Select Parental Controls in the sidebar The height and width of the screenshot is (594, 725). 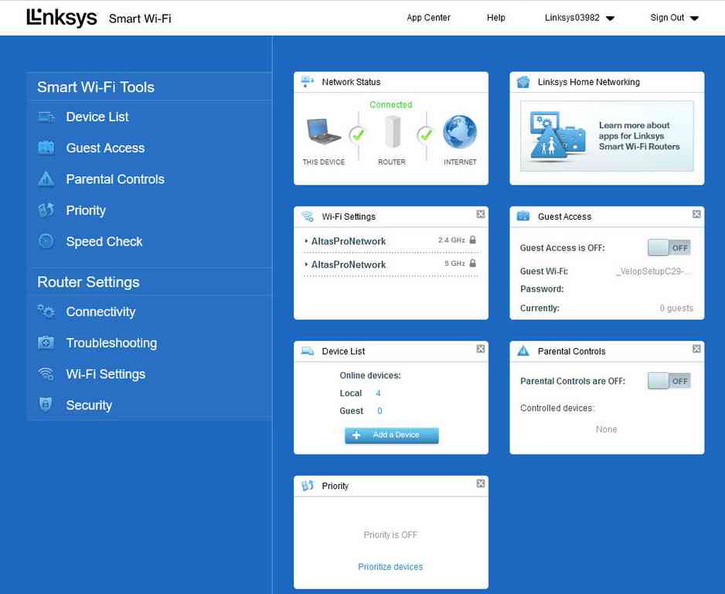pos(115,179)
